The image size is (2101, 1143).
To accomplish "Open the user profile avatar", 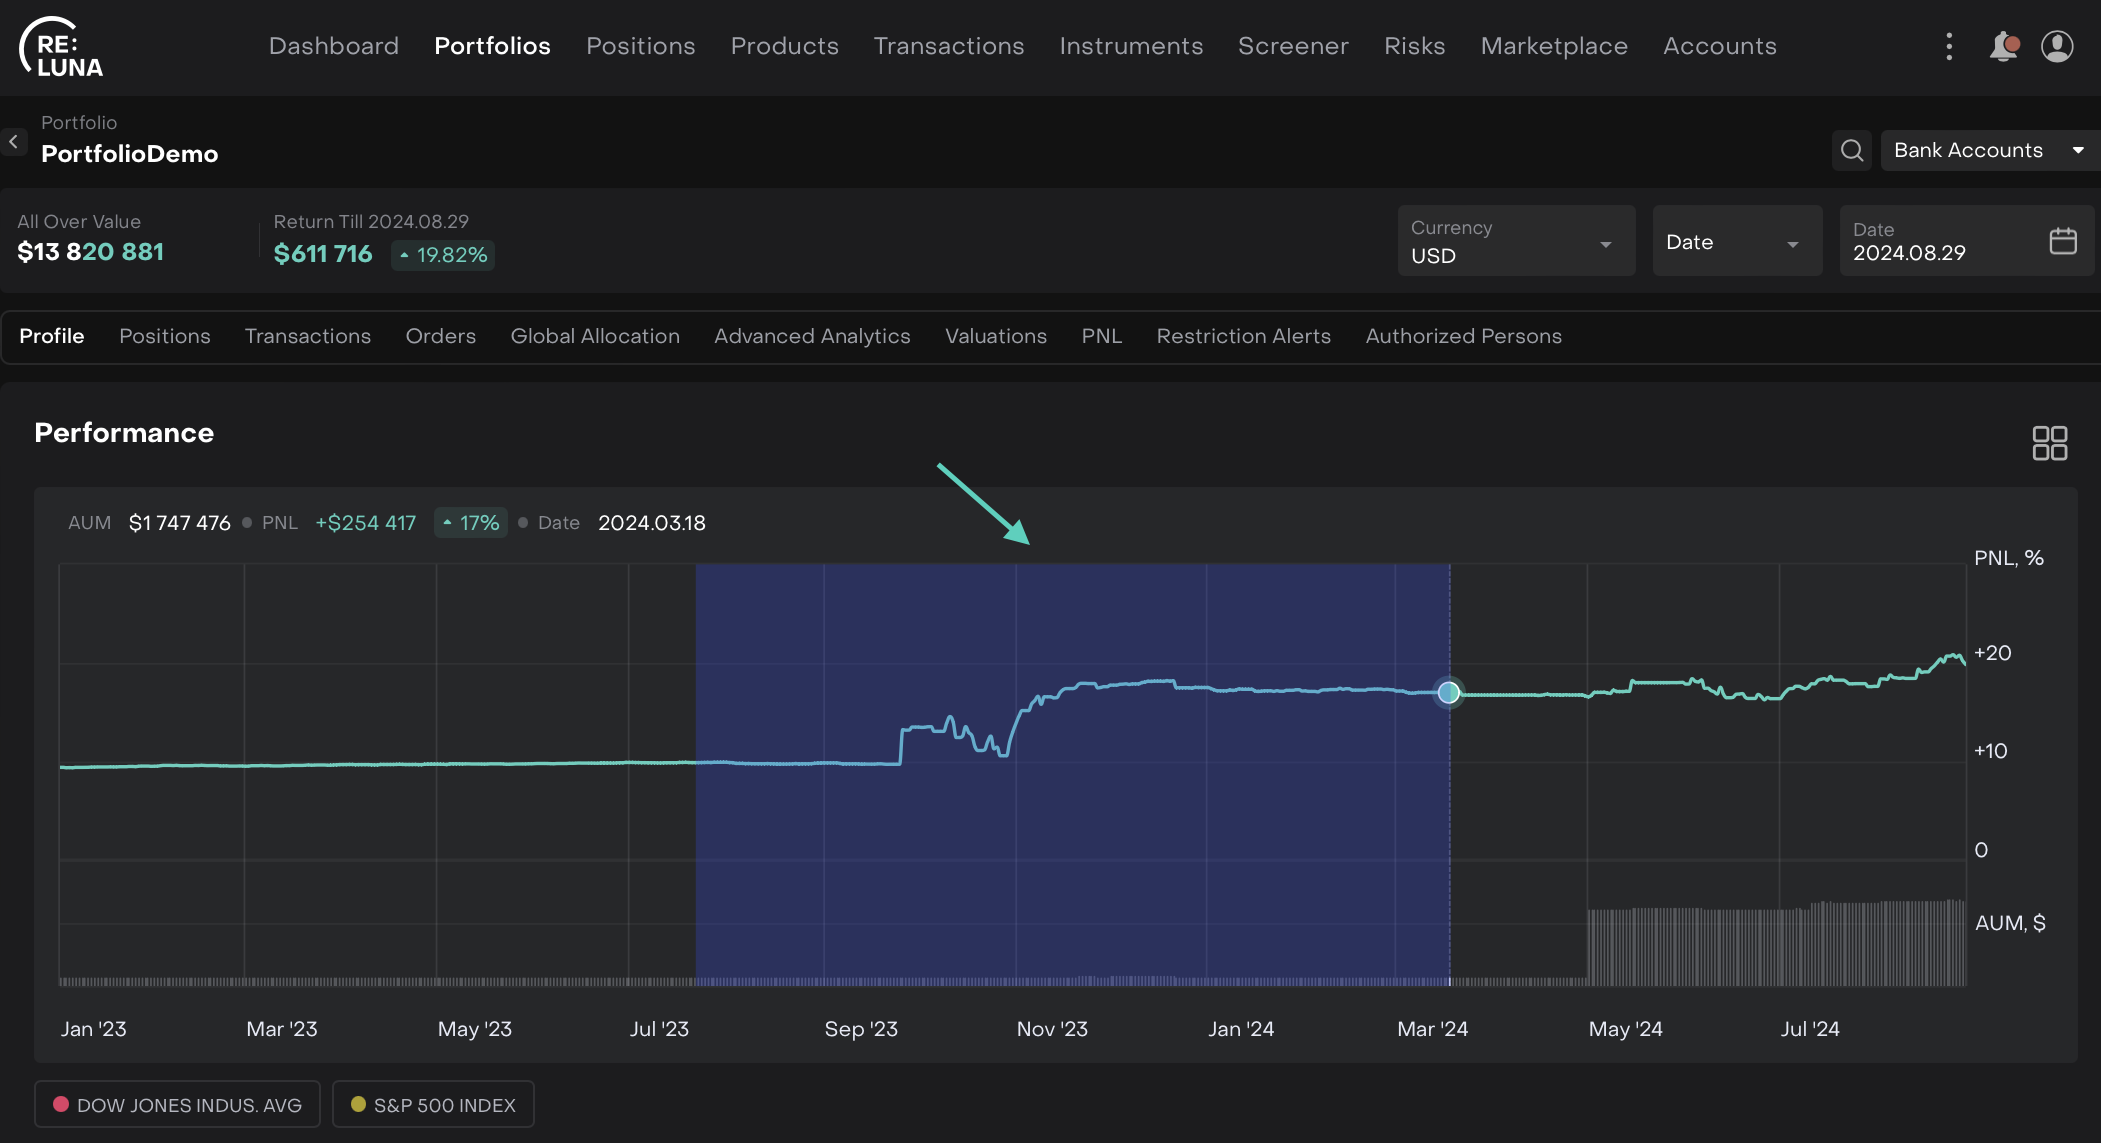I will (x=2057, y=46).
